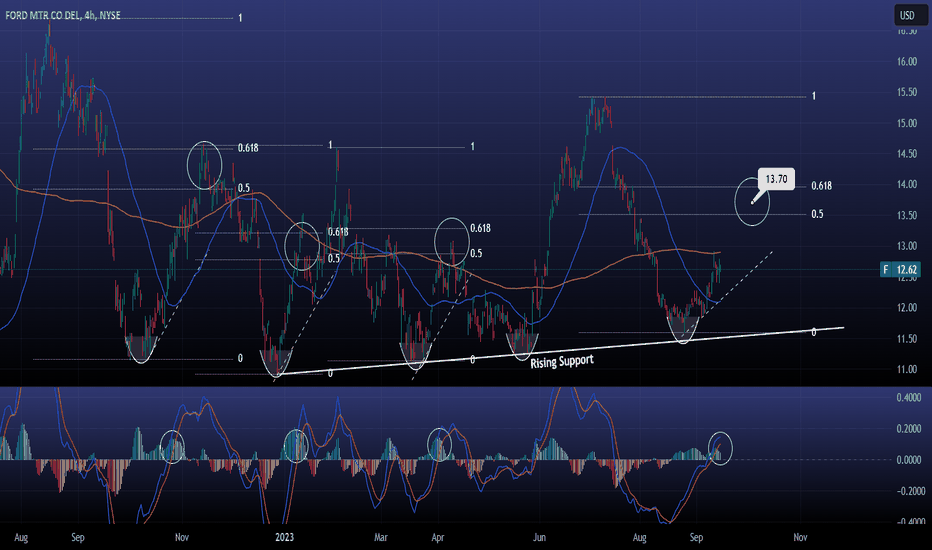Screen dimensions: 932x550
Task: Click the 2023 label on time axis
Action: [284, 538]
